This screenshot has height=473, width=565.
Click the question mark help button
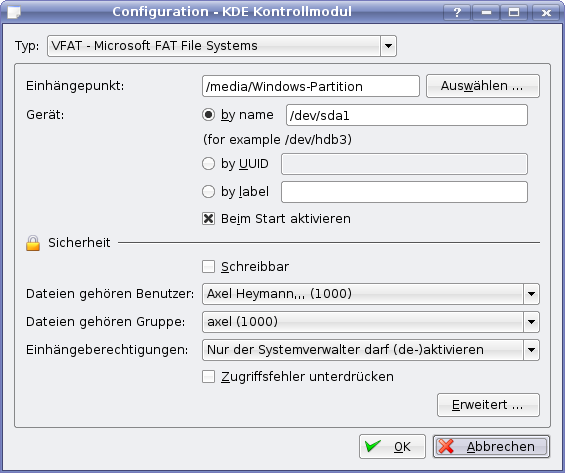[x=457, y=13]
